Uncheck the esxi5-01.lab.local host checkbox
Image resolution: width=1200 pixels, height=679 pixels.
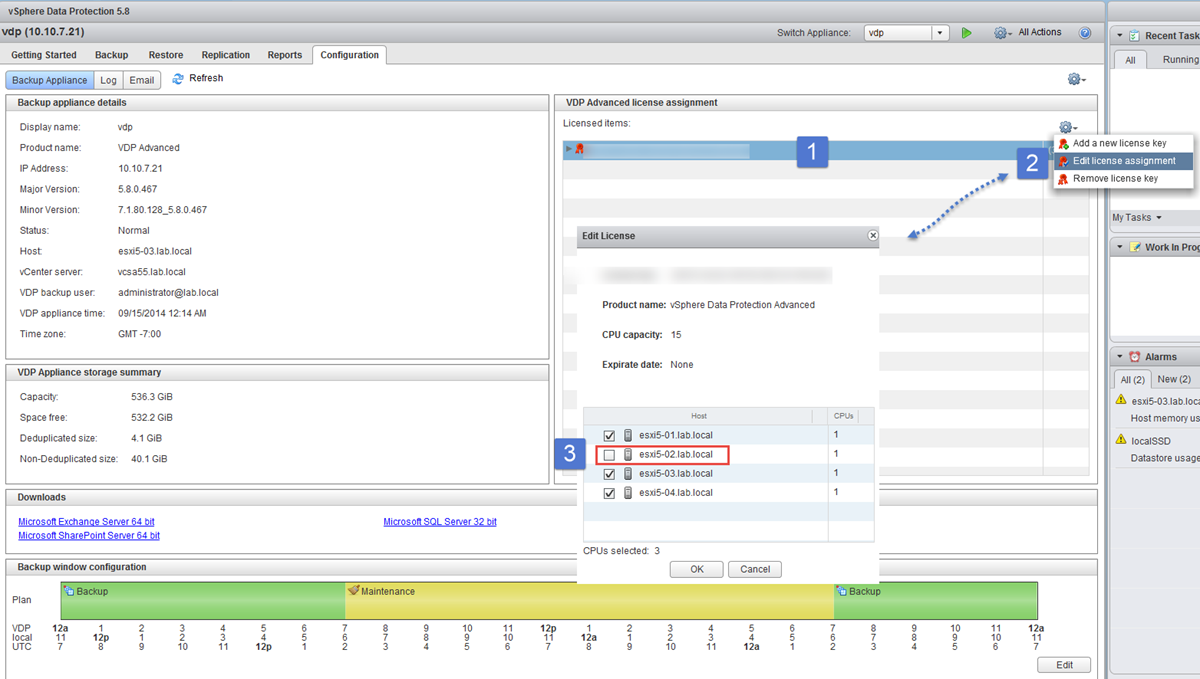(610, 435)
